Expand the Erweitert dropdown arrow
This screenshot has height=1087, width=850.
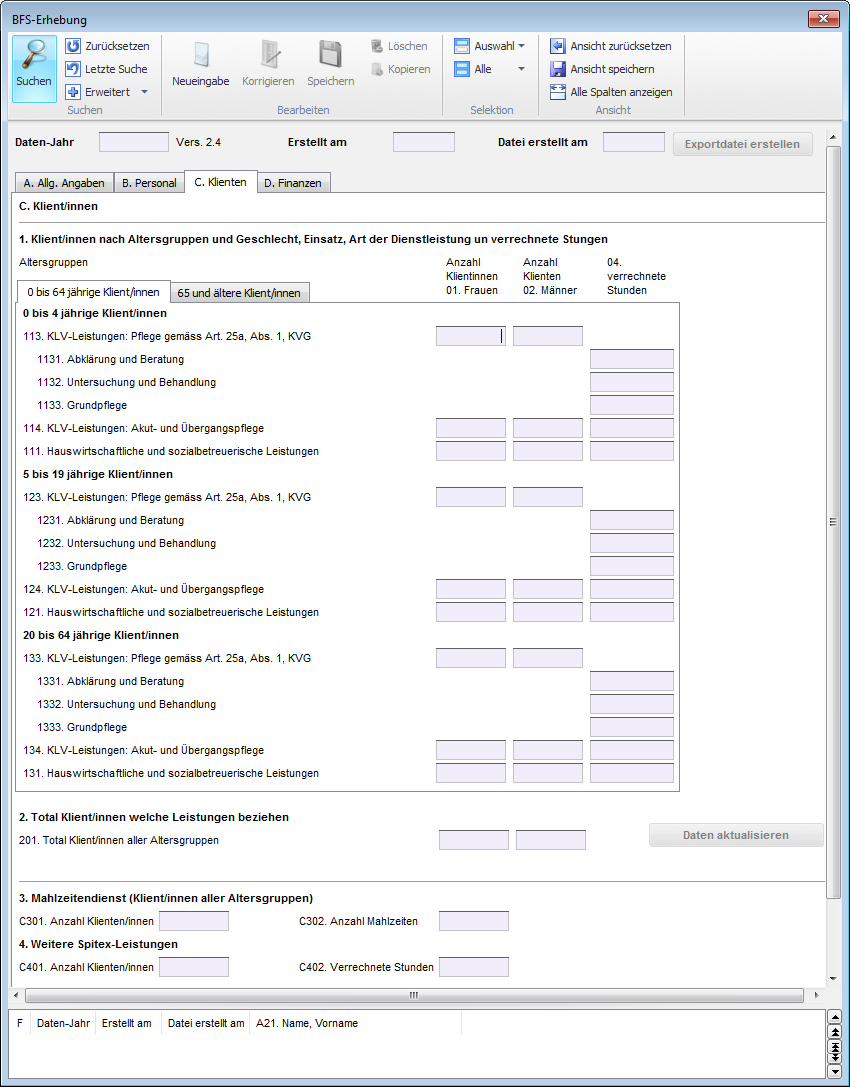click(x=144, y=92)
